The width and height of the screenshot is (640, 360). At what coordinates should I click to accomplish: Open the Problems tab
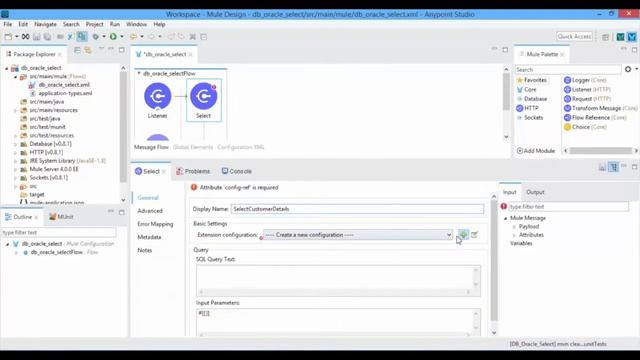tap(193, 171)
